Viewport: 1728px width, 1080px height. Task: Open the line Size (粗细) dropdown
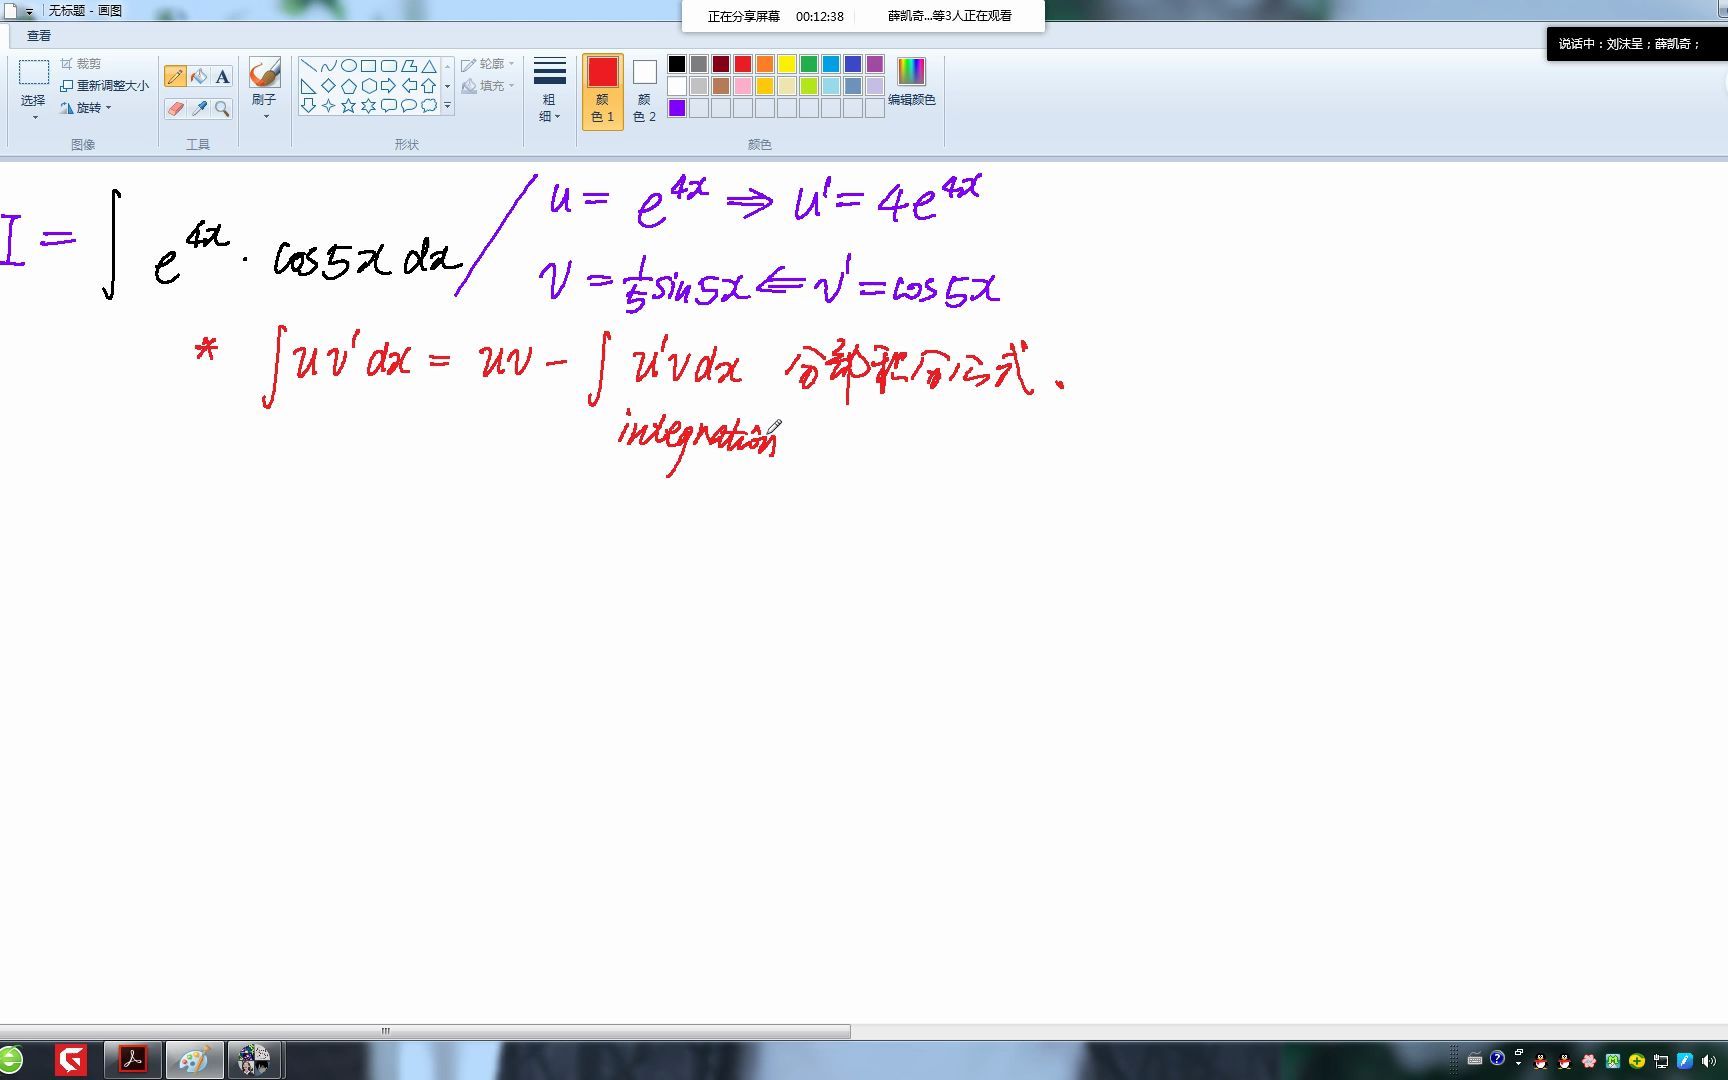[x=550, y=90]
